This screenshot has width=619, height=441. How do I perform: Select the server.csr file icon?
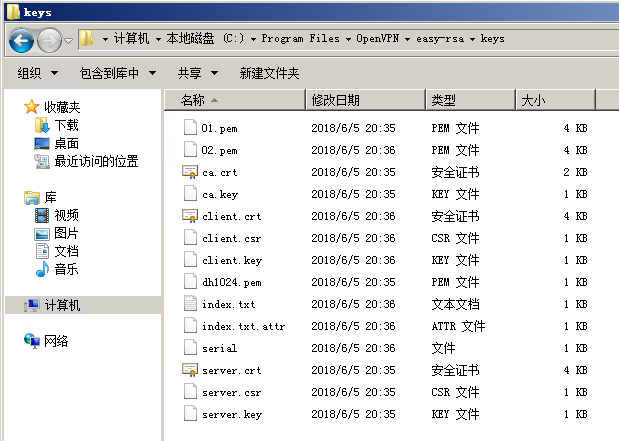coord(190,391)
